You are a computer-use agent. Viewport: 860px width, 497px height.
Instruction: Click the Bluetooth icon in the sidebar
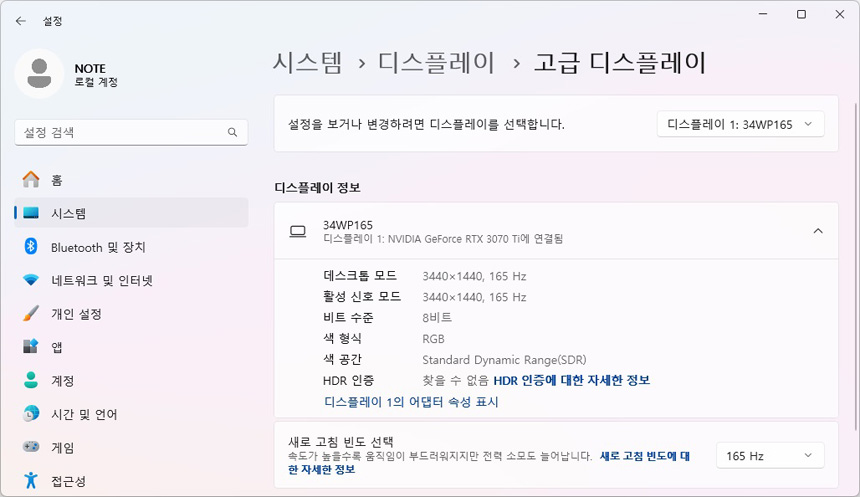click(x=31, y=247)
